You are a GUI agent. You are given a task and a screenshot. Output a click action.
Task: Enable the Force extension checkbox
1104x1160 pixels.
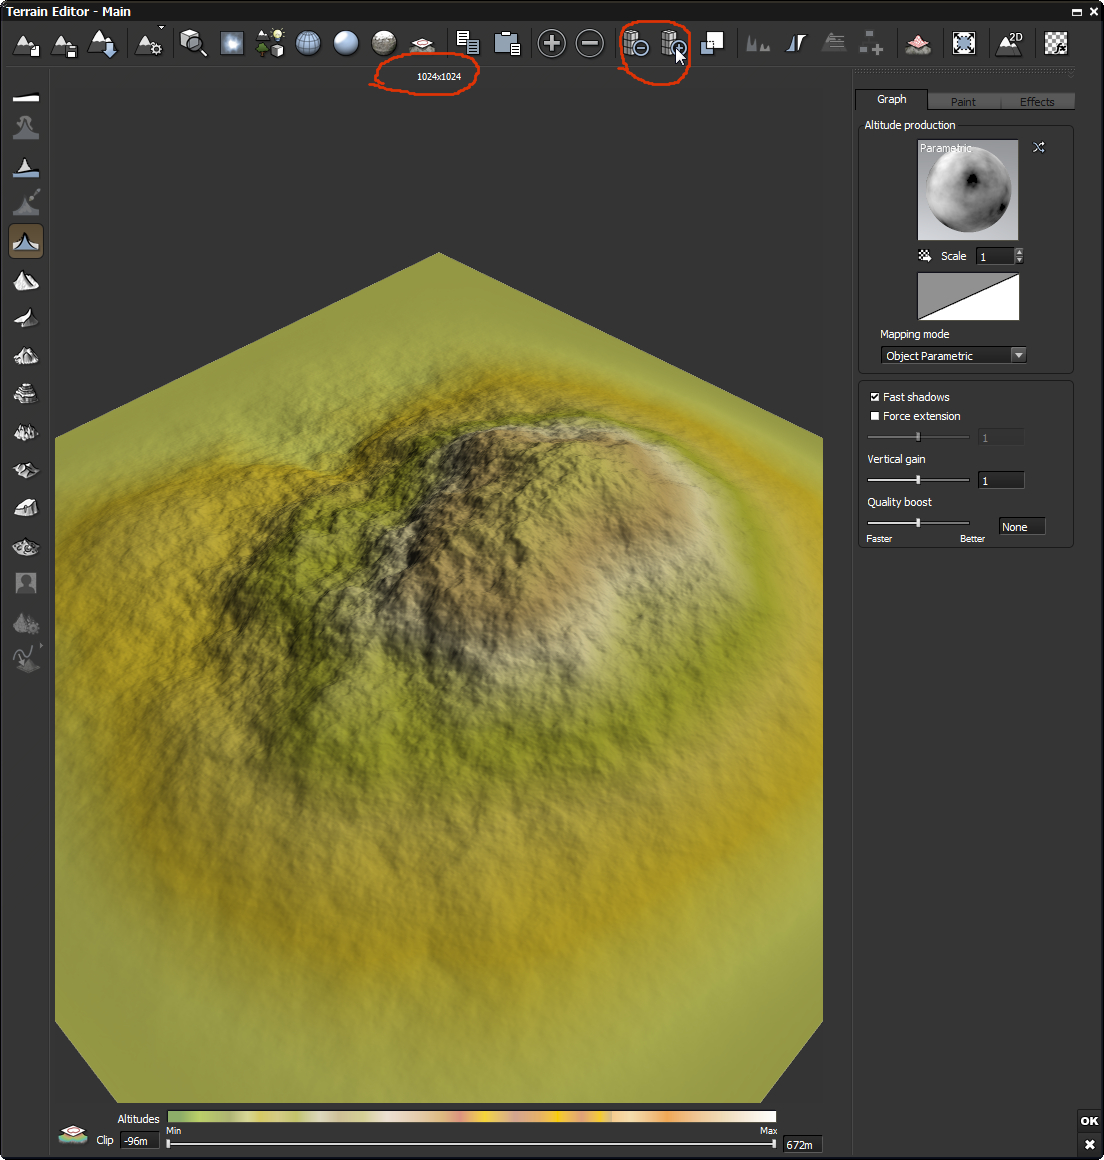(x=875, y=417)
